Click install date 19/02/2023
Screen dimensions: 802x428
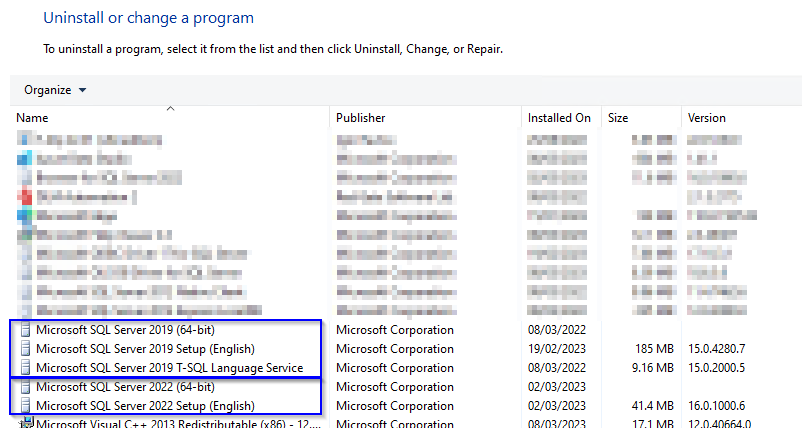tap(556, 349)
